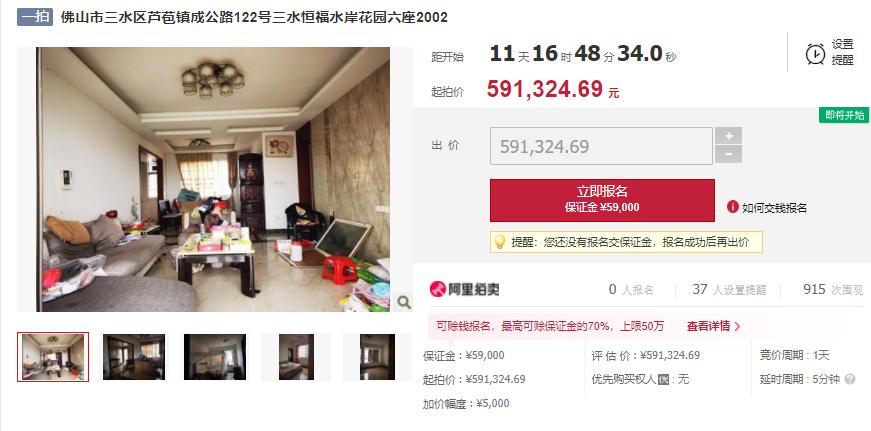Image resolution: width=871 pixels, height=431 pixels.
Task: Click the alarm clock reminder icon
Action: [x=815, y=54]
